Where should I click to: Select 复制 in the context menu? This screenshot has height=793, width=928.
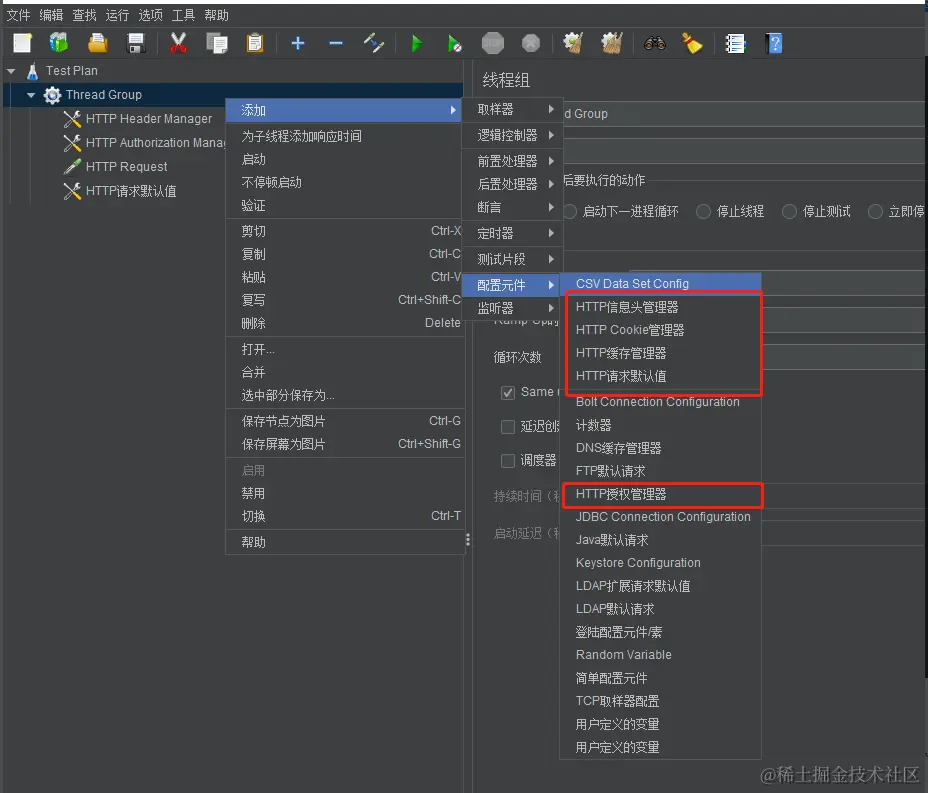pyautogui.click(x=344, y=254)
